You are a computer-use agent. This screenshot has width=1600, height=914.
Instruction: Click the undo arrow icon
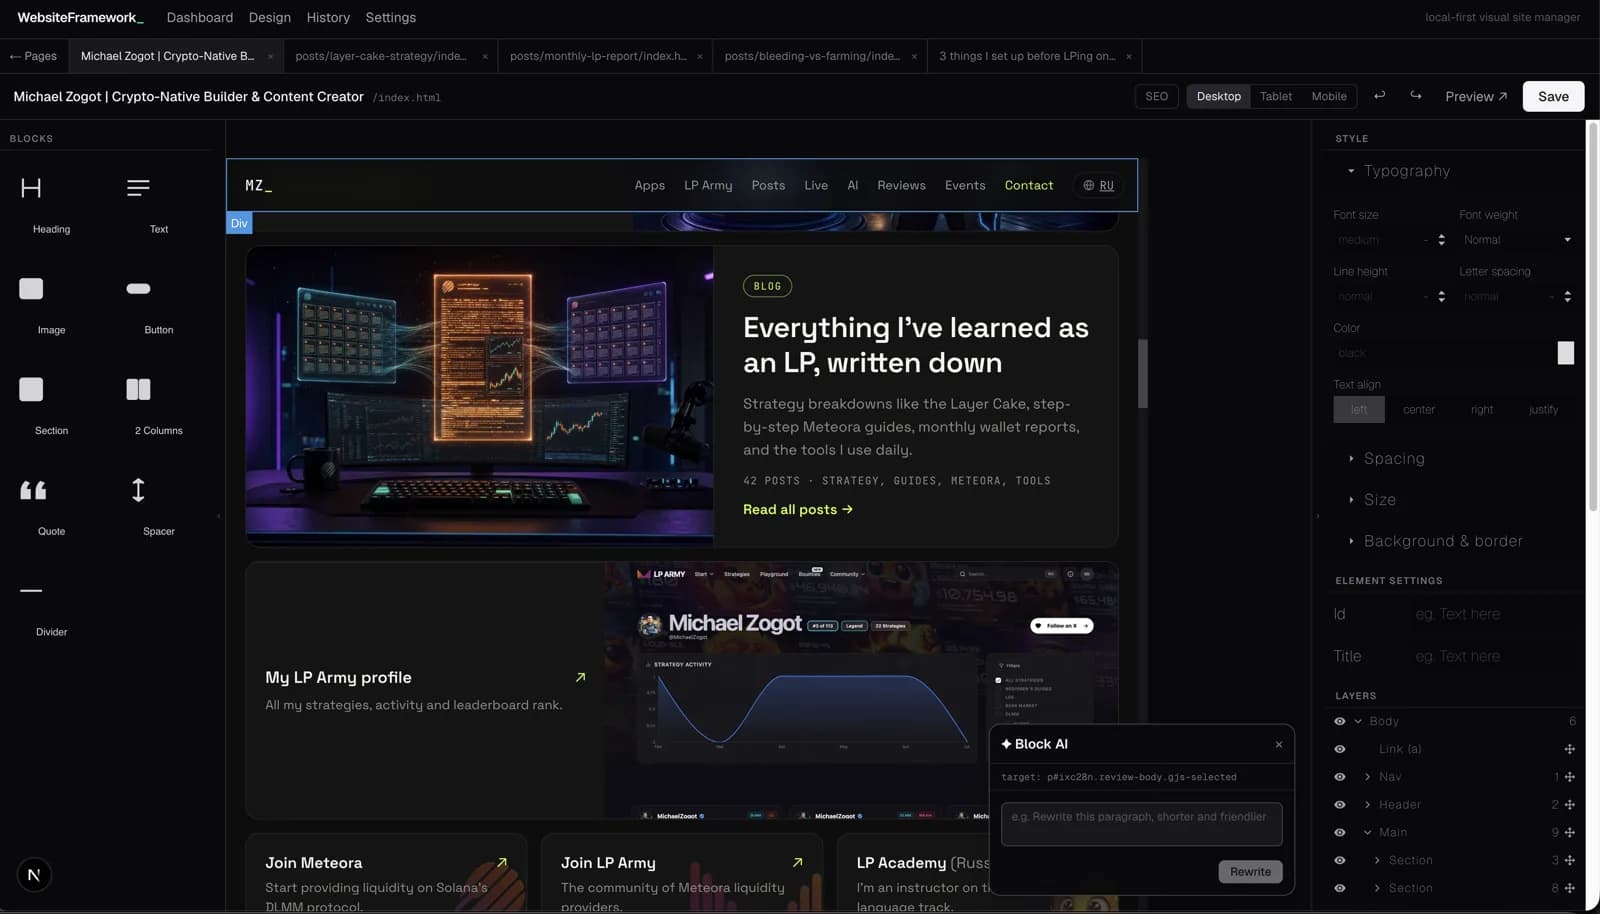(1380, 96)
